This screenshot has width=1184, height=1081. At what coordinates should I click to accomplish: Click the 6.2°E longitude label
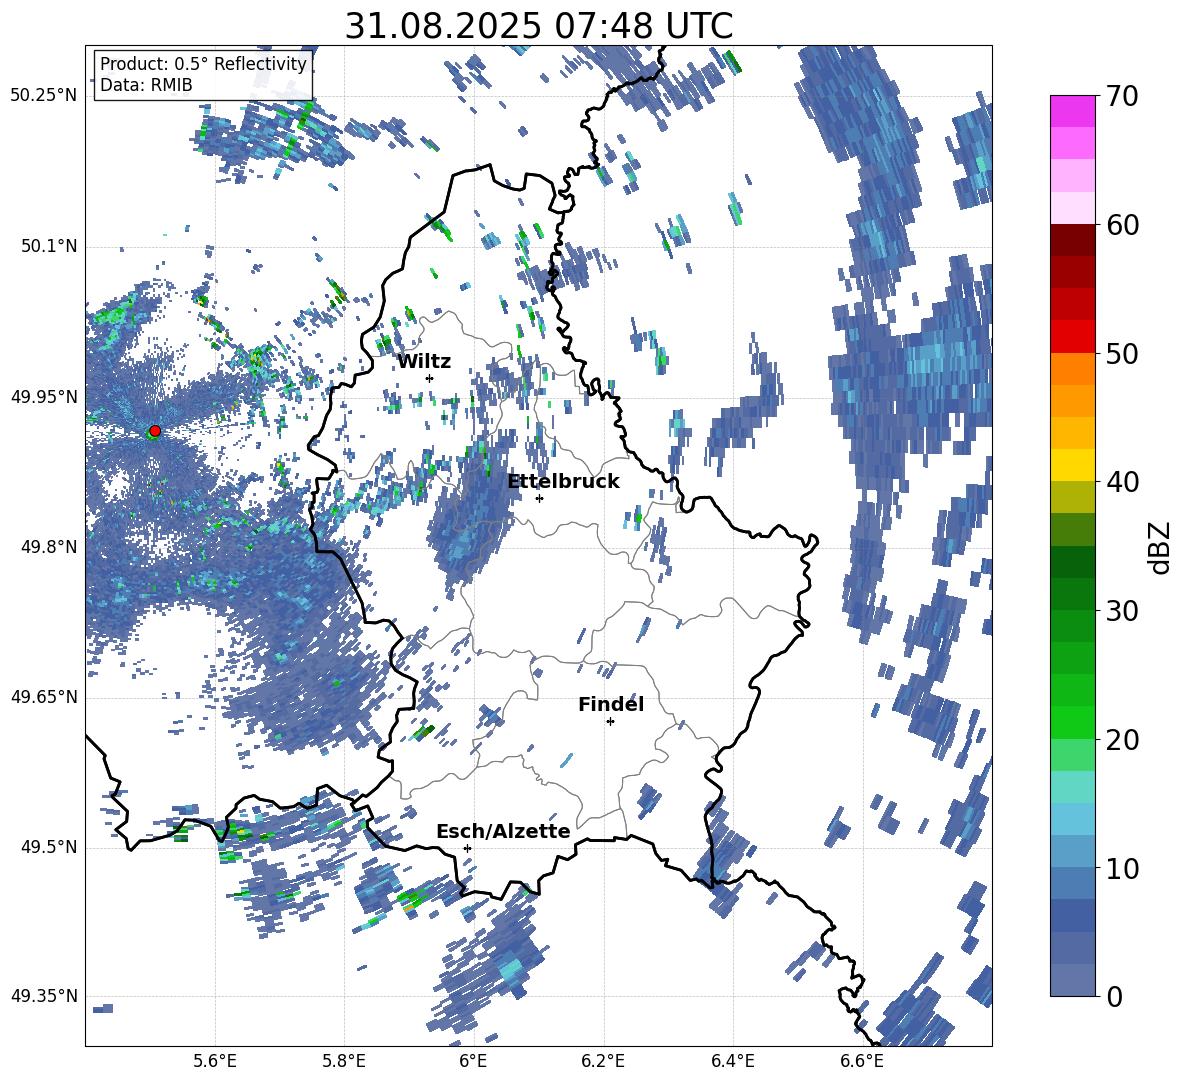tap(603, 1062)
